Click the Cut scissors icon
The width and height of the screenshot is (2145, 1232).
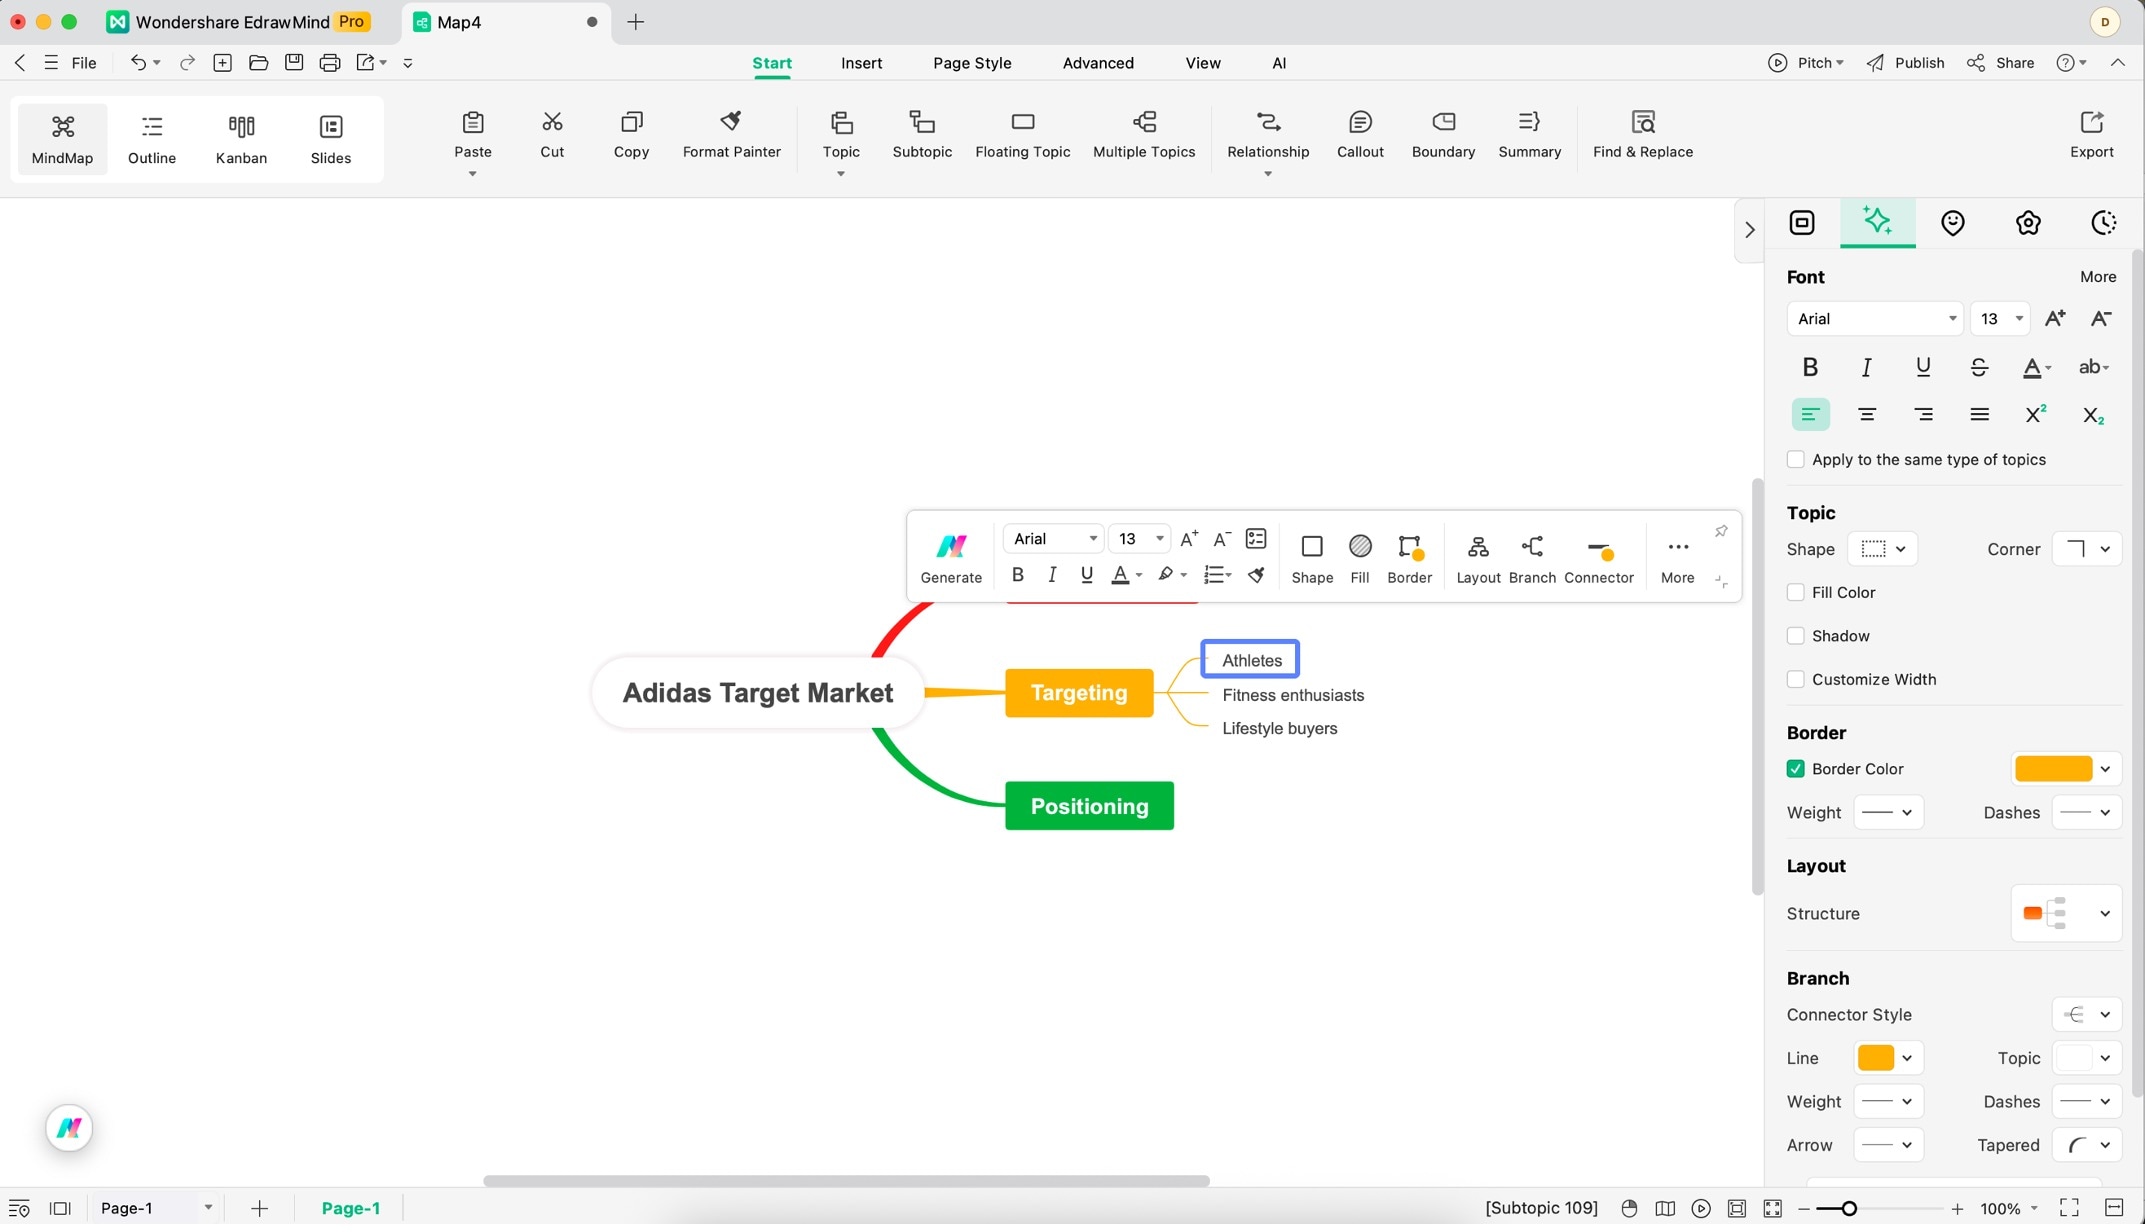pos(552,122)
